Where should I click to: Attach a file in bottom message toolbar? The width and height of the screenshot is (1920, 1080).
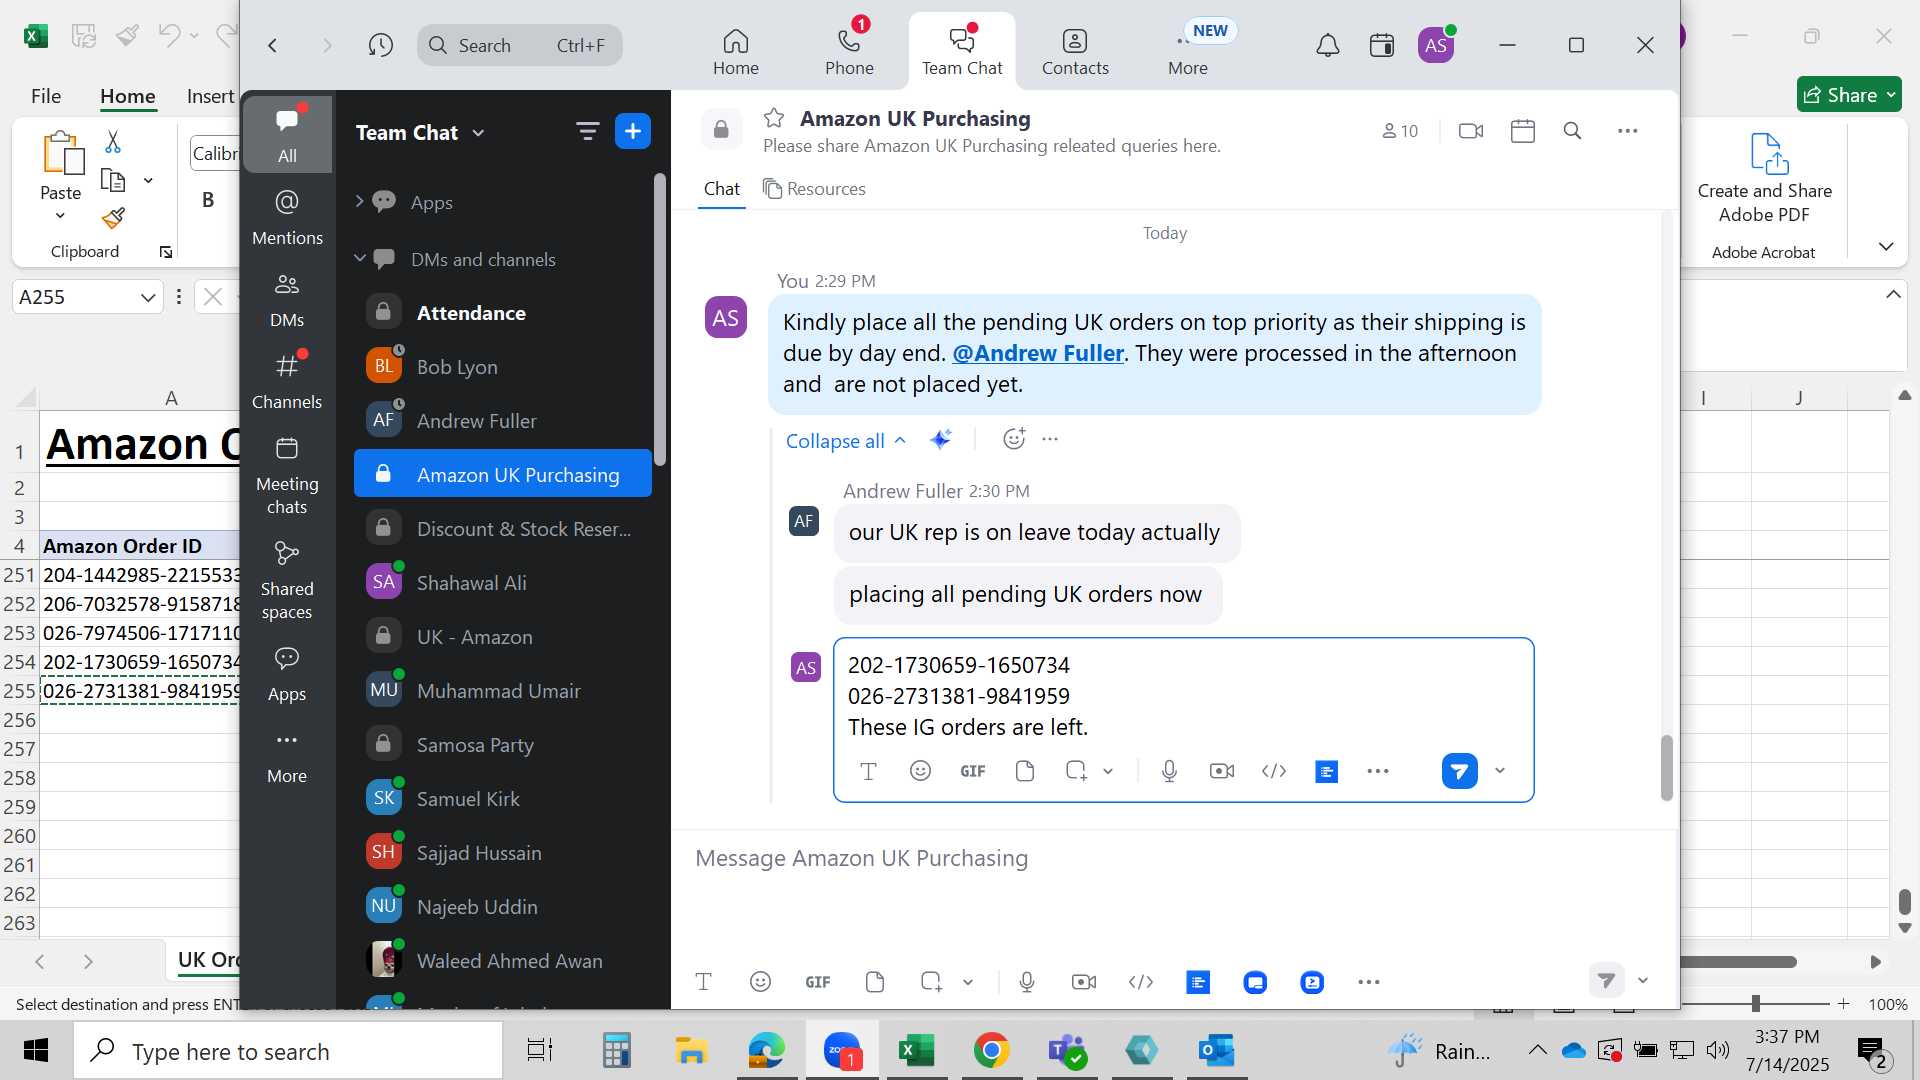click(x=875, y=982)
